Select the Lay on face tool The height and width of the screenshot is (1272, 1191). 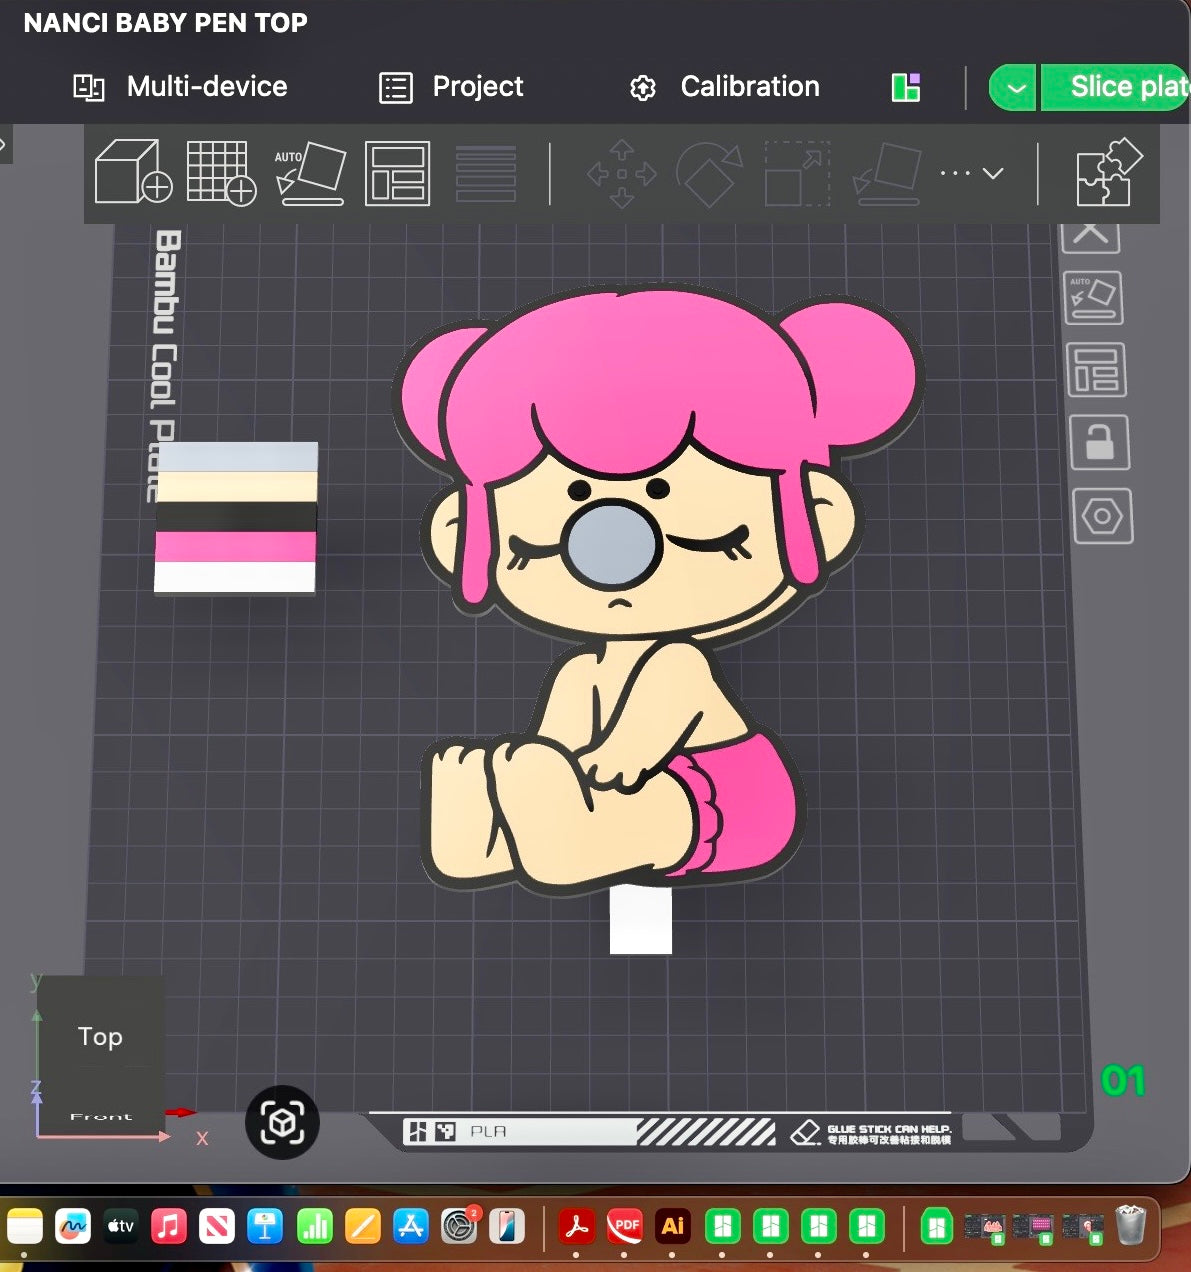(887, 174)
